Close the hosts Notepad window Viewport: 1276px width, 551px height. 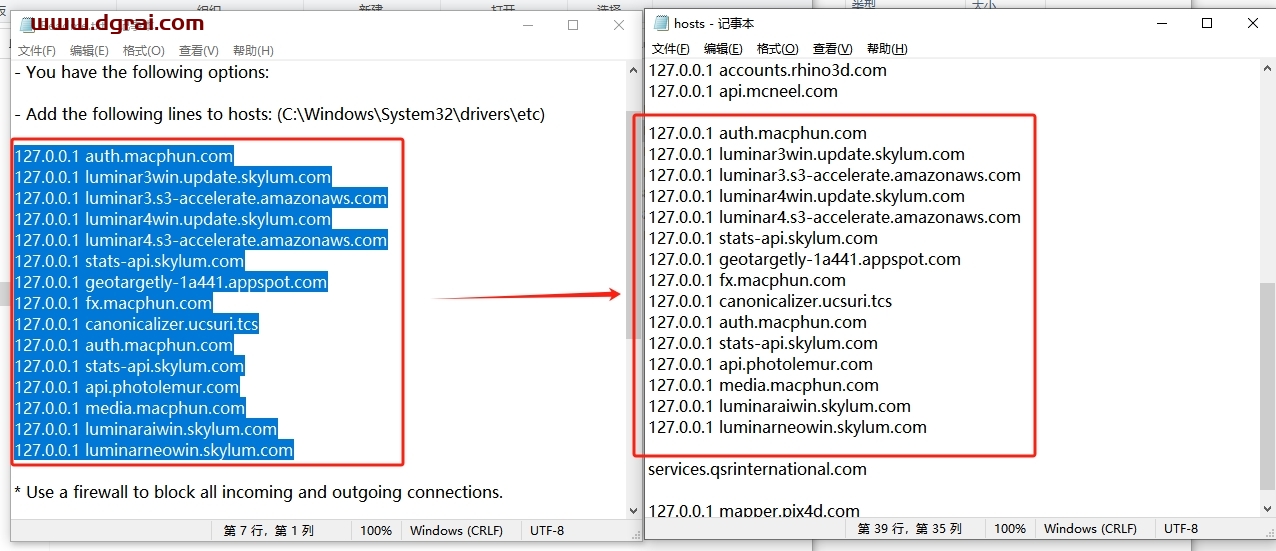pyautogui.click(x=1253, y=23)
